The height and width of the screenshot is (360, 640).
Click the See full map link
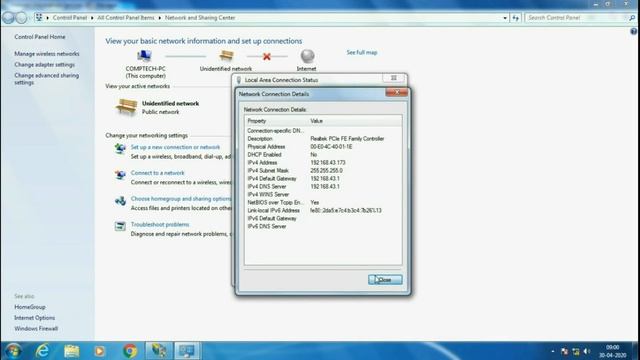tap(362, 52)
